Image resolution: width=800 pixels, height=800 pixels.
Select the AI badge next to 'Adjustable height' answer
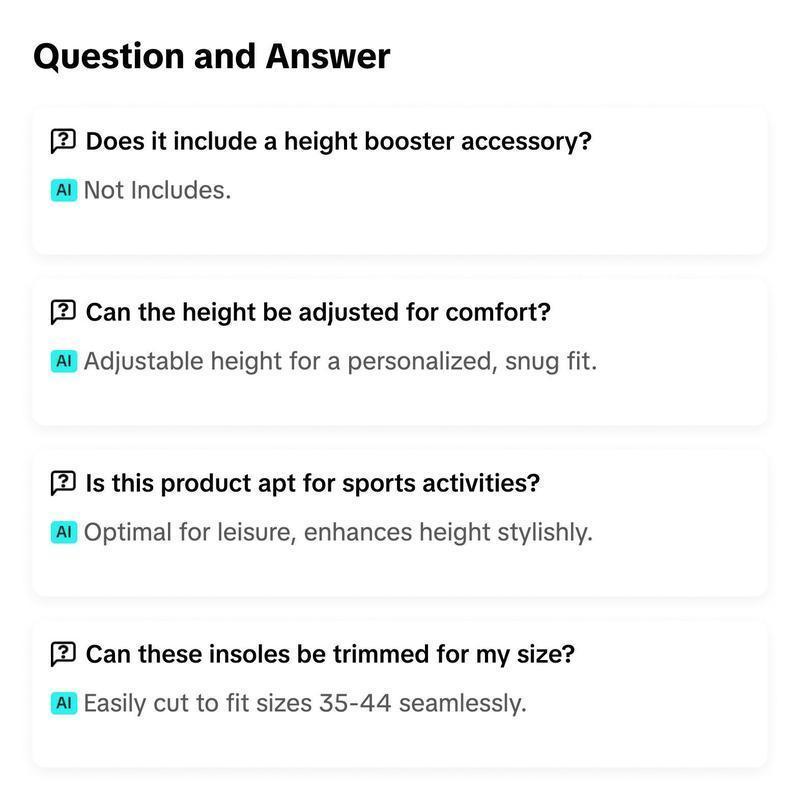pyautogui.click(x=65, y=360)
